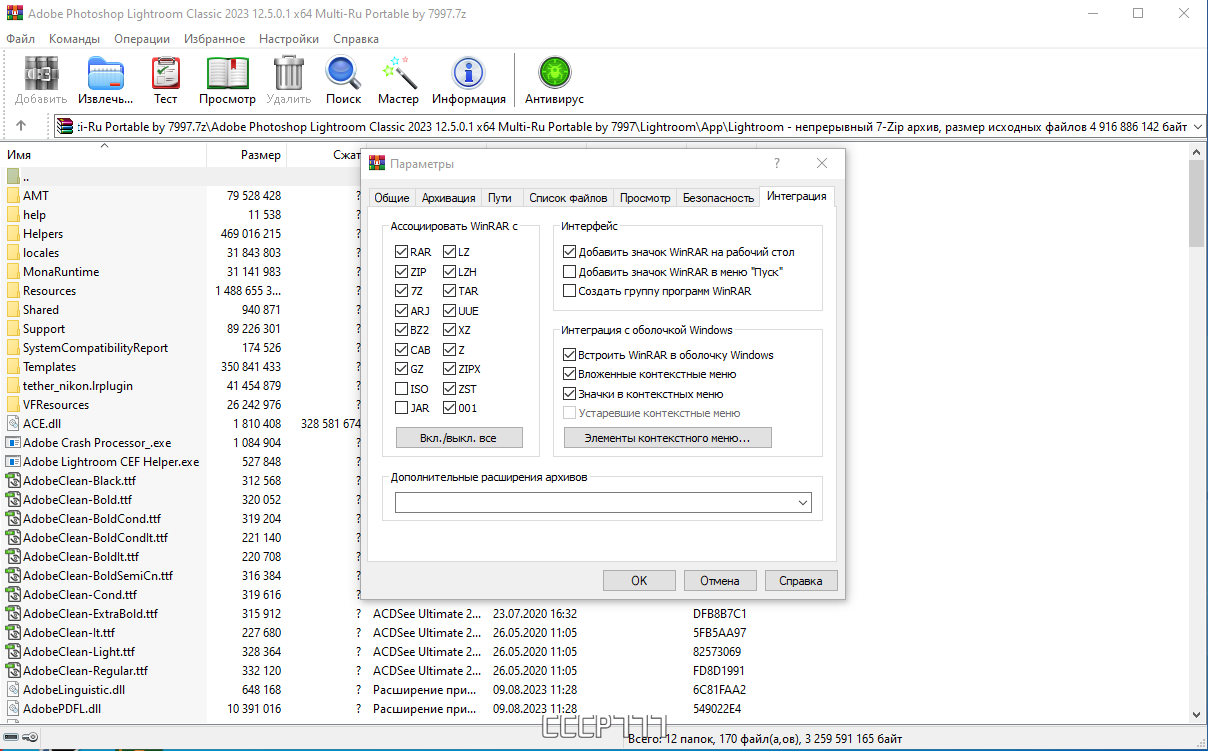
Task: Click the Adobe Crash Processor_.exe icon
Action: pos(13,442)
